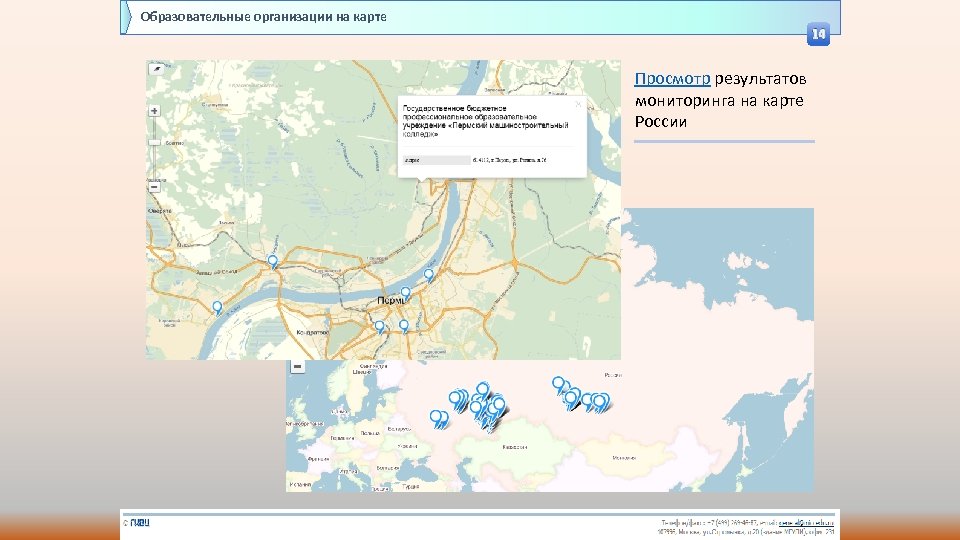Click the westernmost marker on the Perm map
Image resolution: width=960 pixels, height=540 pixels.
tap(217, 308)
